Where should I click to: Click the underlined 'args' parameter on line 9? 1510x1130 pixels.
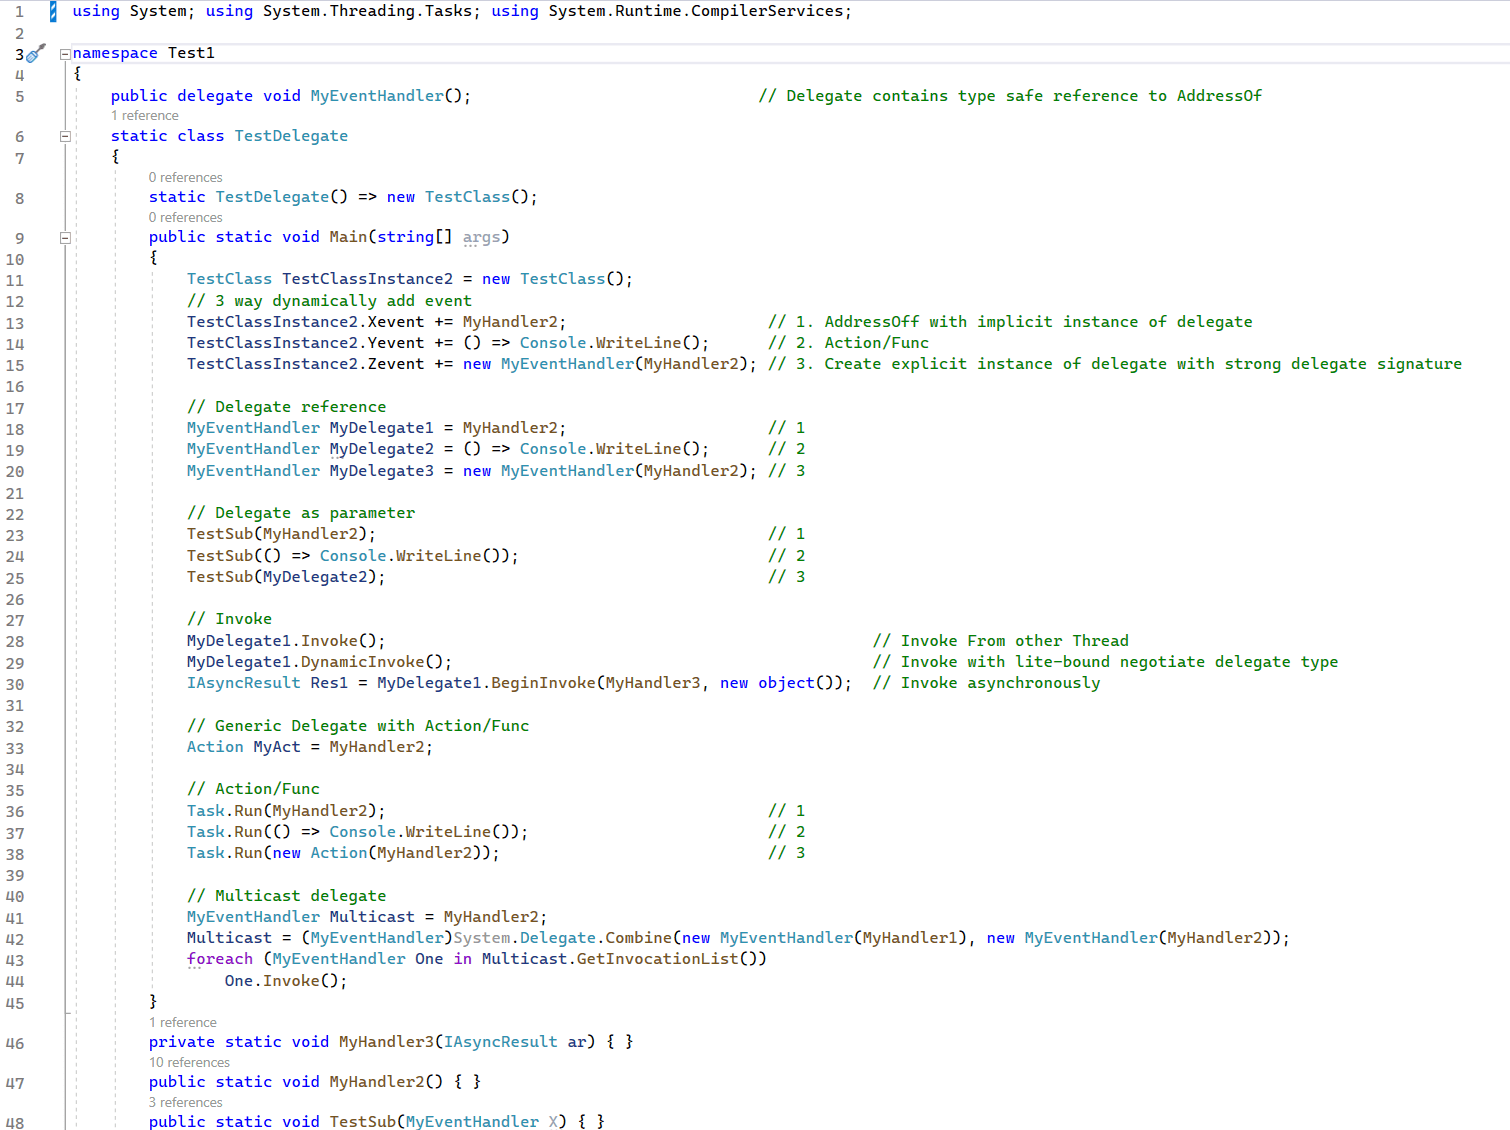tap(482, 237)
